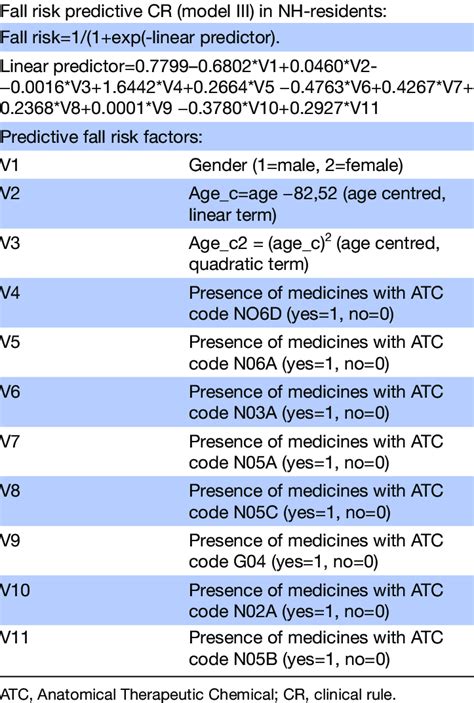
Task: Select the Age_c linear term description
Action: point(317,204)
